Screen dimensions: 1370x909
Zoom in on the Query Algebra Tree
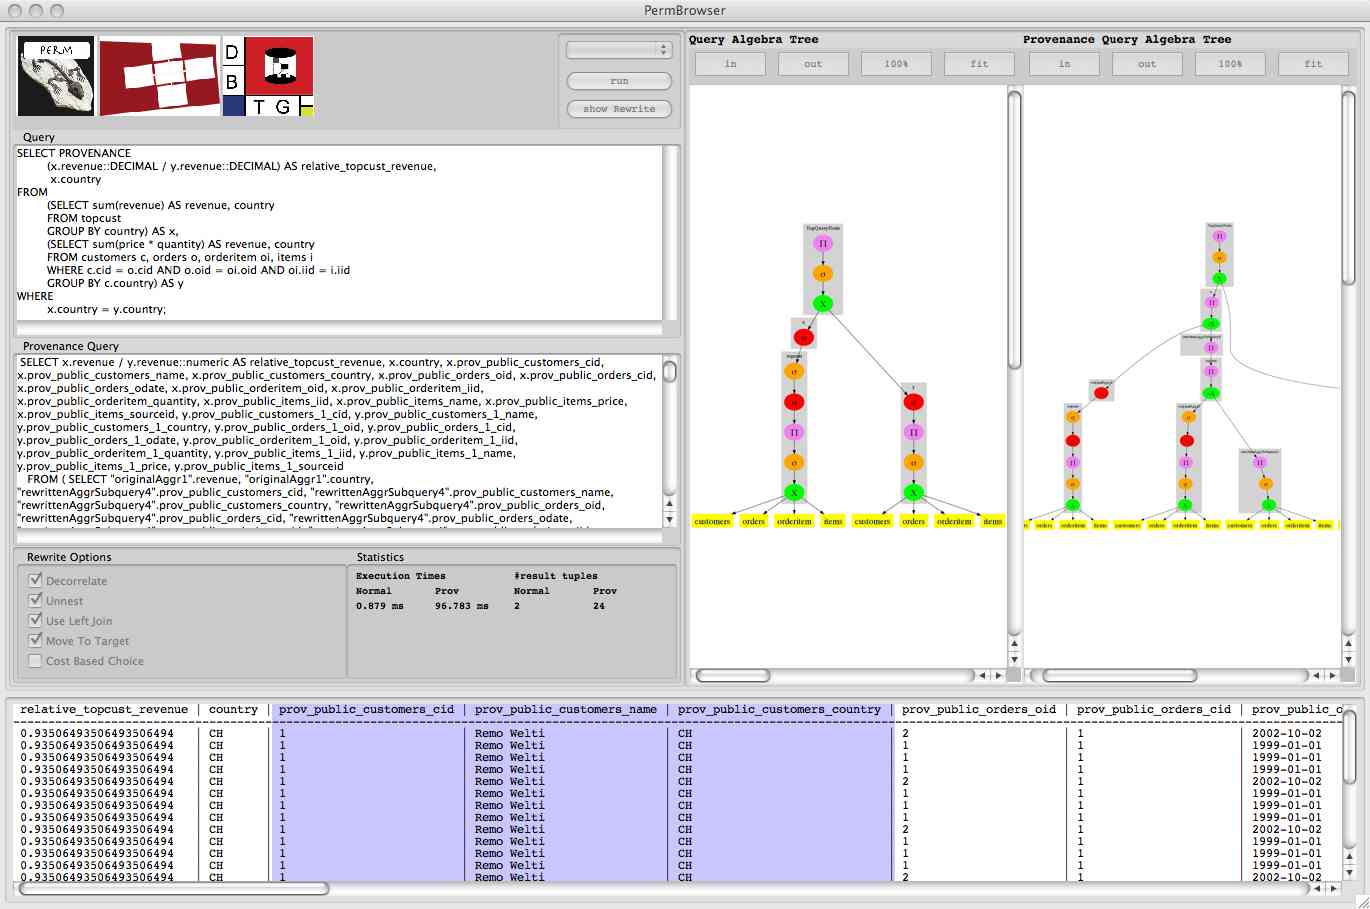tap(730, 64)
